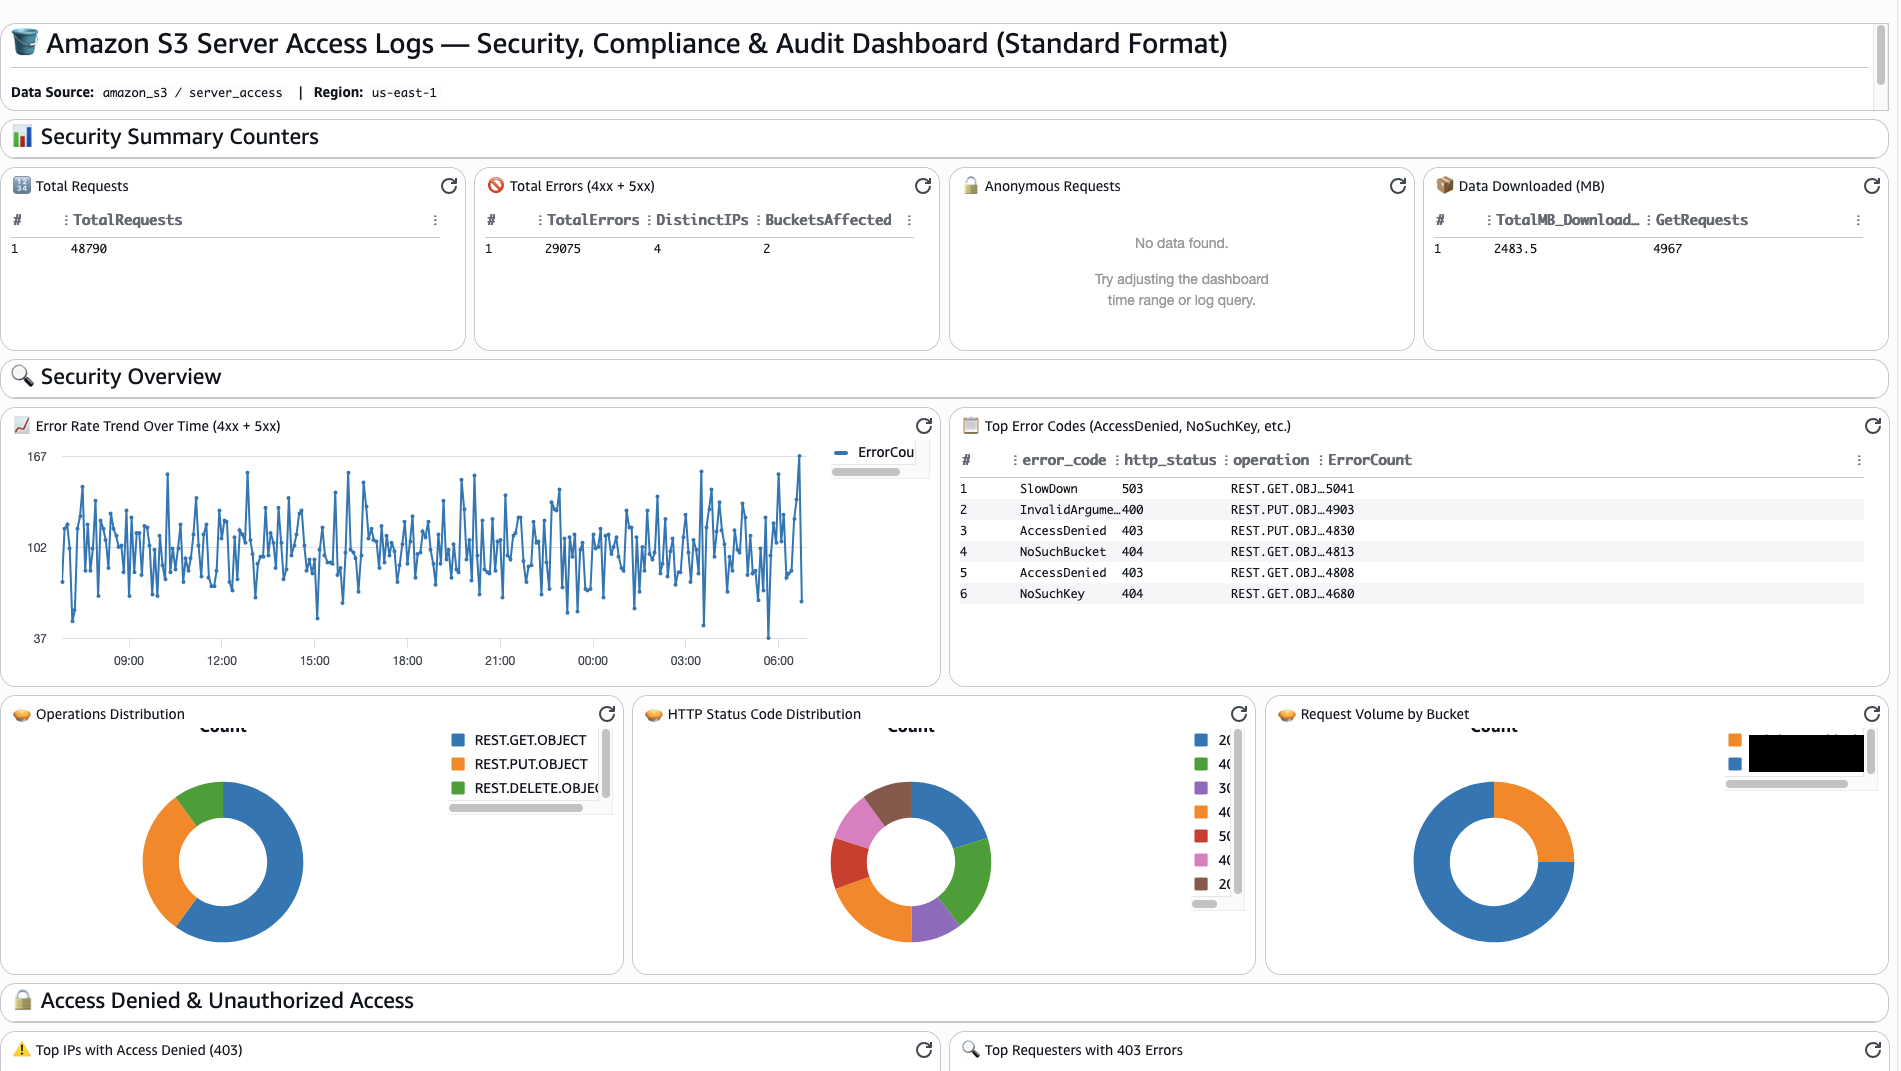Image resolution: width=1901 pixels, height=1071 pixels.
Task: Sort by DistinctIPs column header
Action: click(x=702, y=220)
